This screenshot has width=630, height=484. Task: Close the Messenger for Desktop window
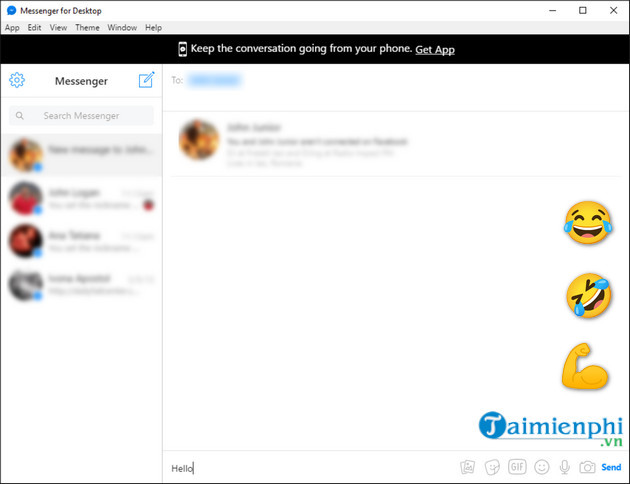(614, 10)
